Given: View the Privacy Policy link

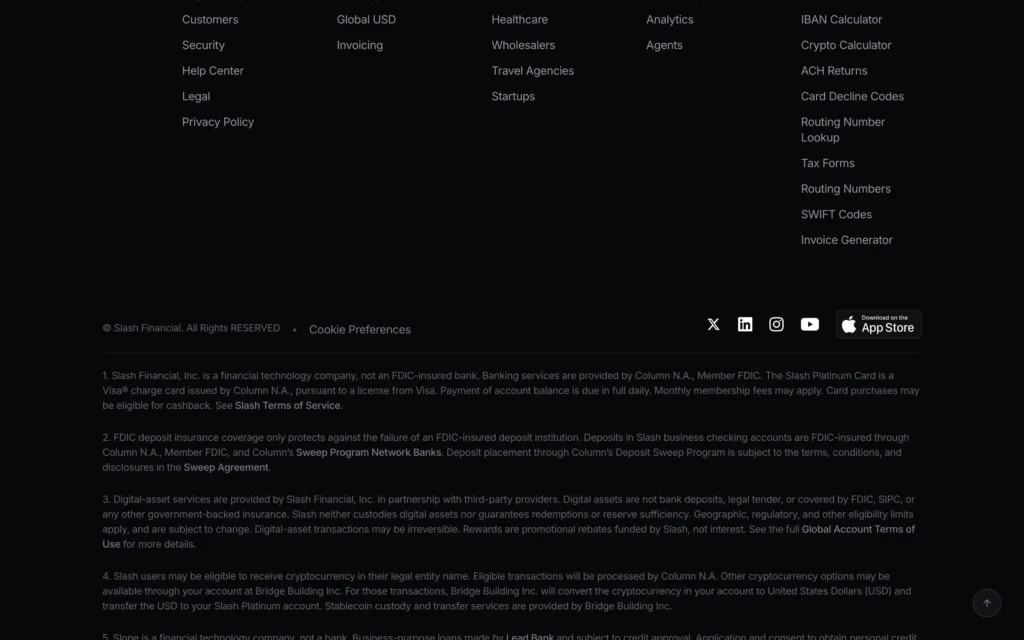Looking at the screenshot, I should click(218, 122).
